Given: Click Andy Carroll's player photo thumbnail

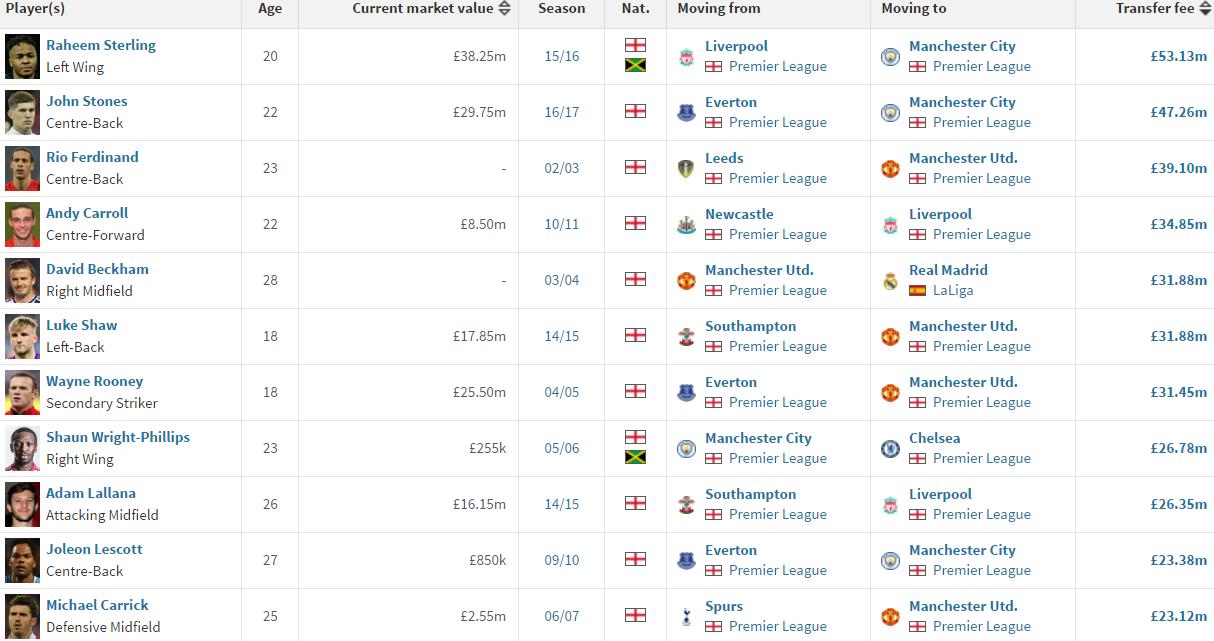Looking at the screenshot, I should (22, 223).
